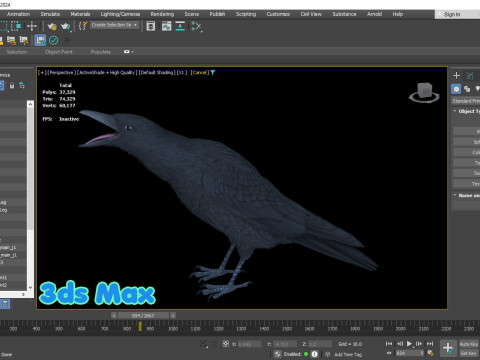Click time slider right arrow
Image resolution: width=480 pixels, height=360 pixels.
click(173, 315)
